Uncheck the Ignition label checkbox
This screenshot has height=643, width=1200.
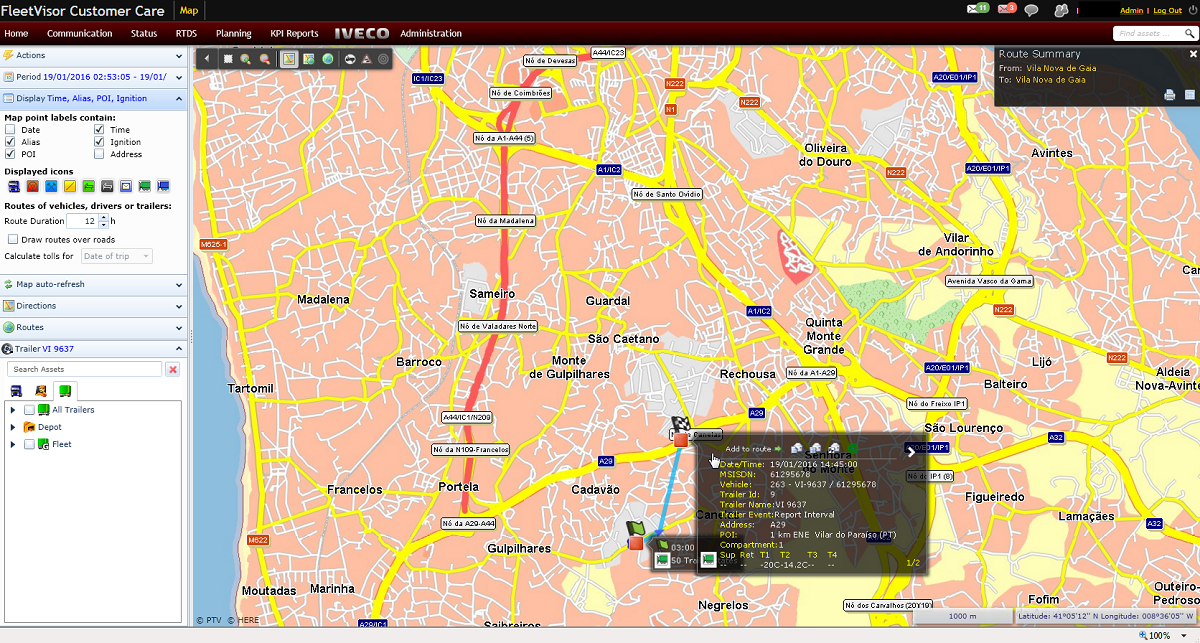click(x=100, y=142)
